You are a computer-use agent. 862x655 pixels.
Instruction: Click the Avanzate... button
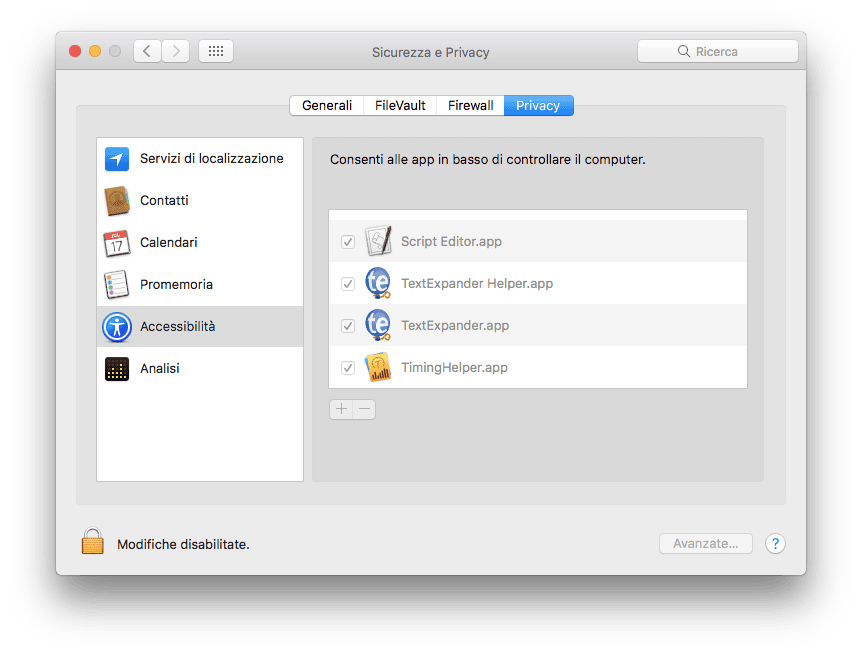tap(706, 544)
